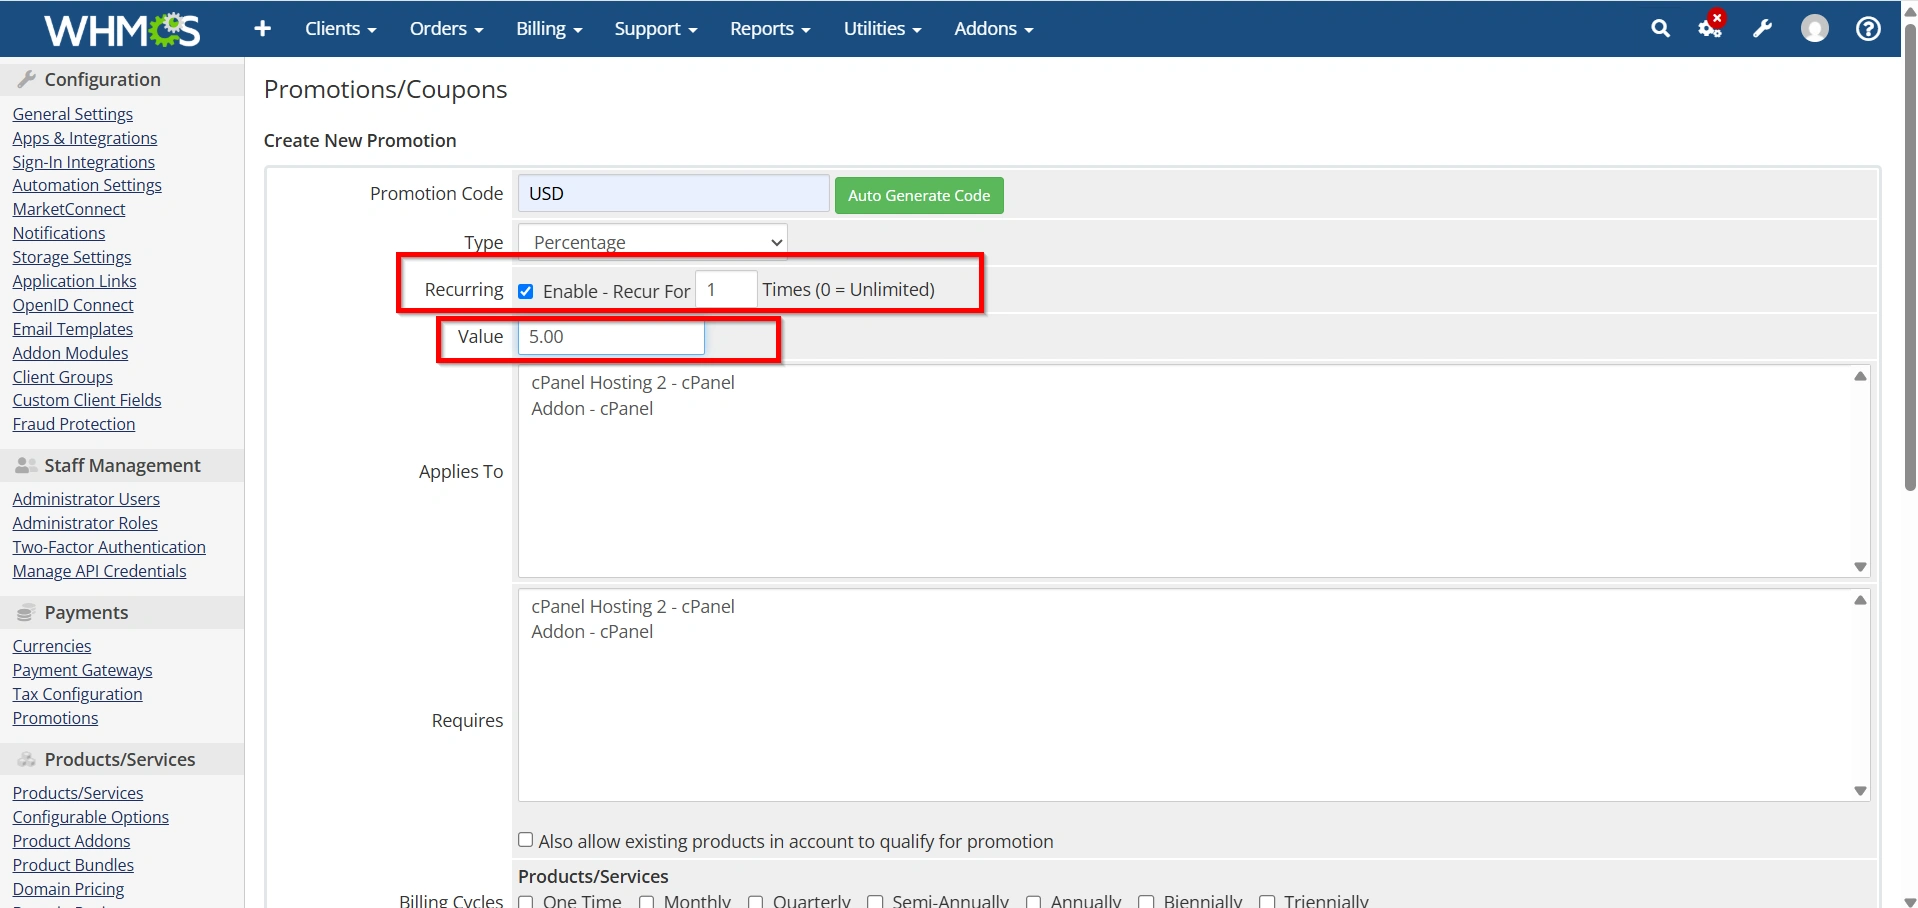Image resolution: width=1918 pixels, height=908 pixels.
Task: Click the WHMCS logo
Action: point(122,30)
